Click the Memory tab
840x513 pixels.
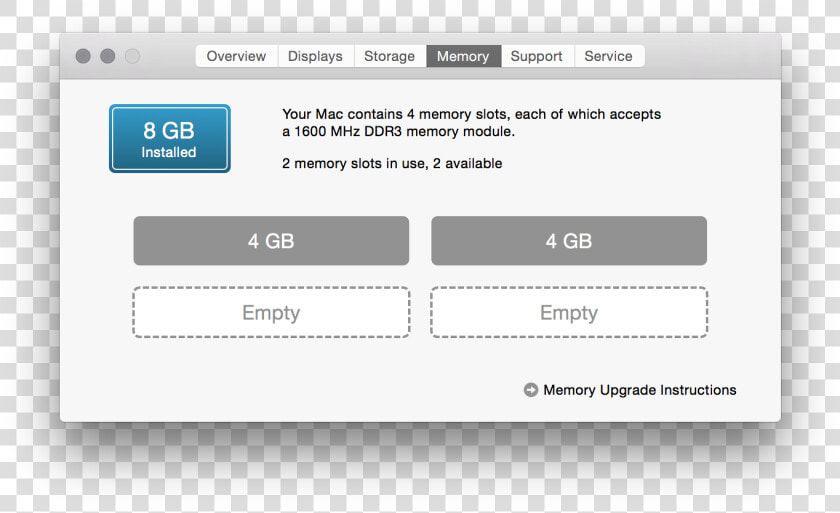point(463,56)
